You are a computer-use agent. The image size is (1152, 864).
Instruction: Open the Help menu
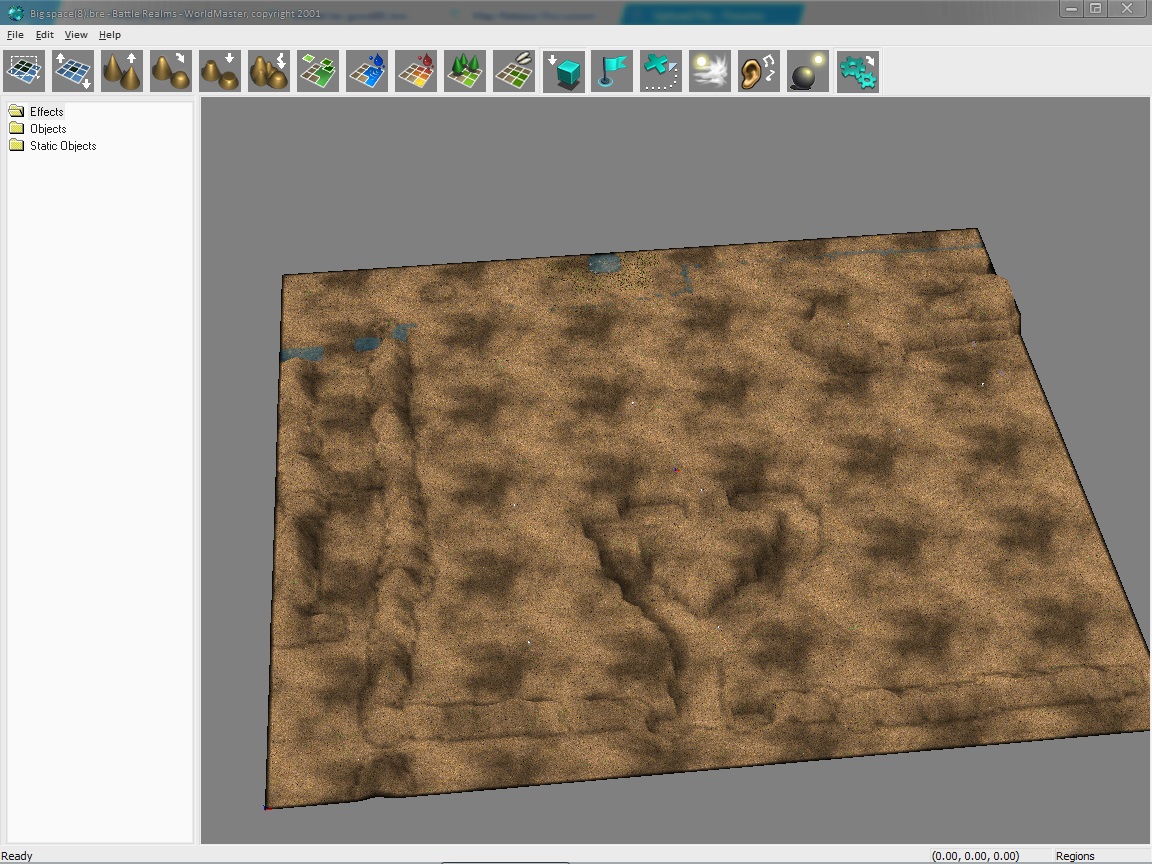pos(109,35)
